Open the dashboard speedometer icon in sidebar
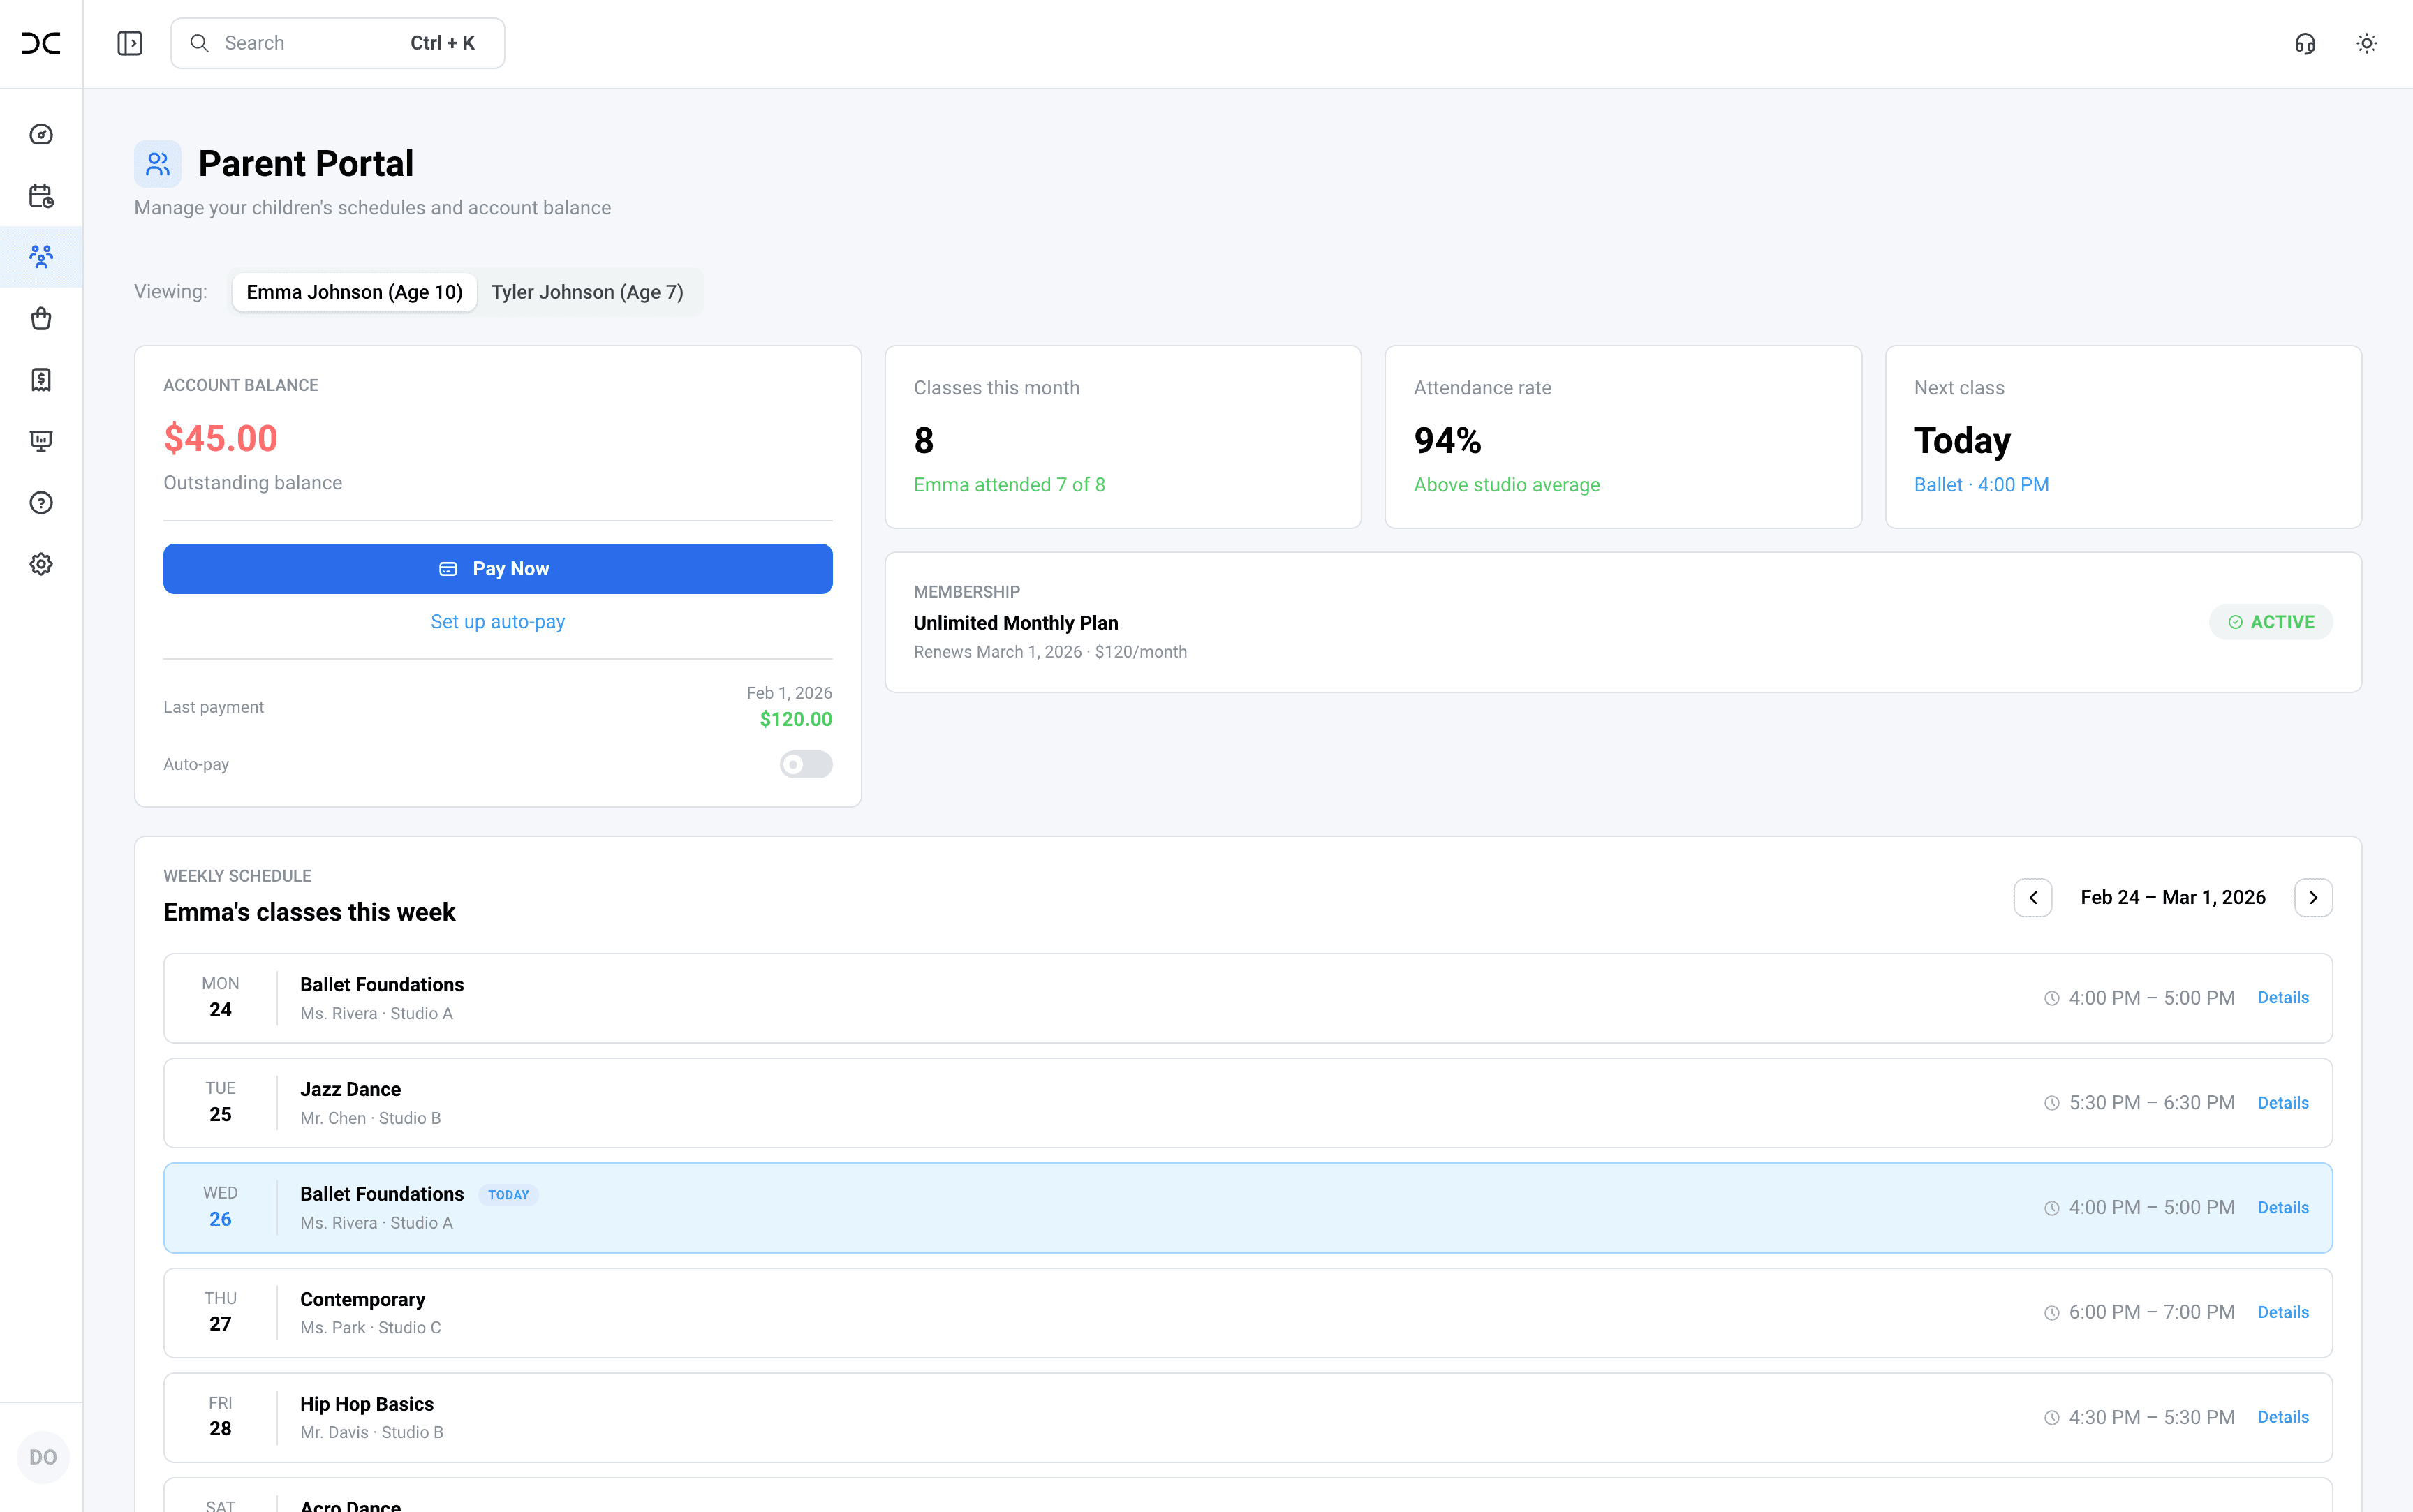This screenshot has width=2413, height=1512. pos(41,134)
